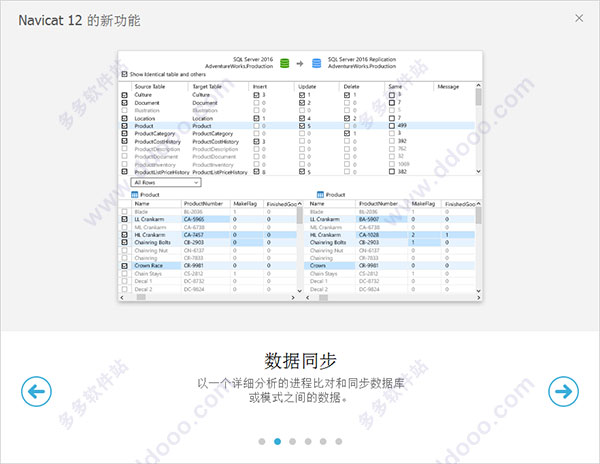This screenshot has width=600, height=464.
Task: Click the blue target database icon in preview
Action: point(316,63)
